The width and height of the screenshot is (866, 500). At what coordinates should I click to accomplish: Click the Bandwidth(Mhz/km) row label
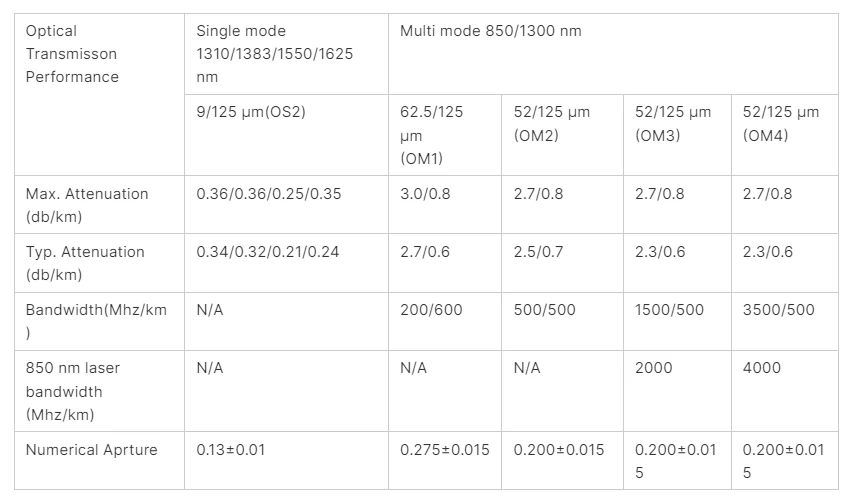tap(99, 321)
